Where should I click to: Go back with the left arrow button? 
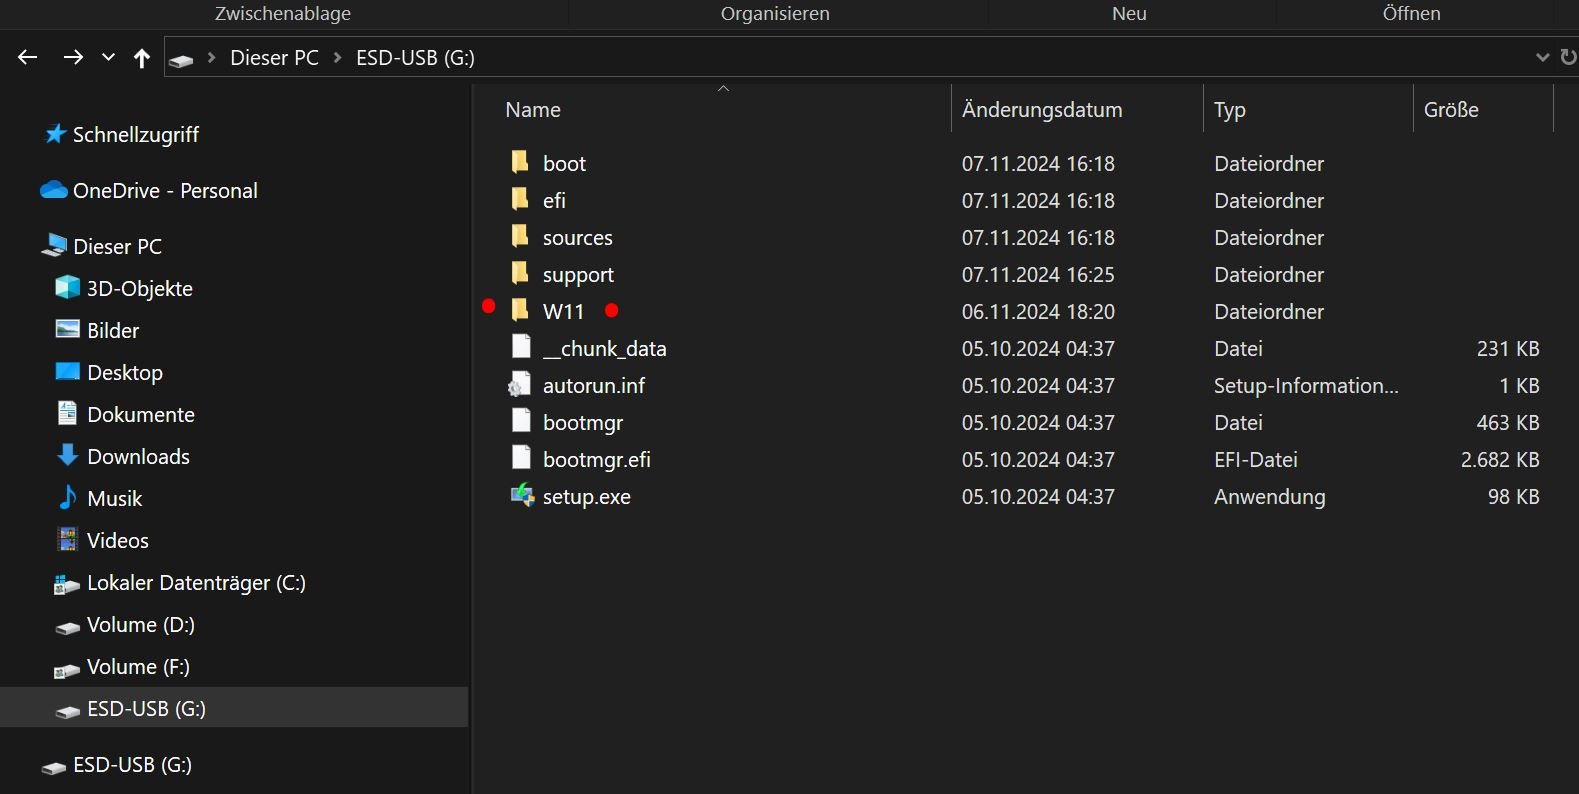(27, 57)
